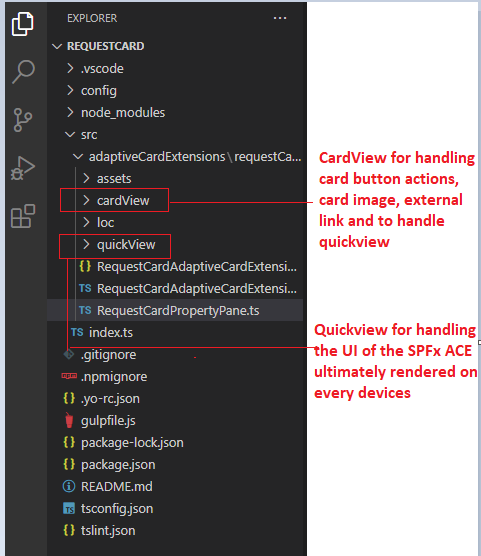Open the TS RequestCardAdaptiveCardExtensi... file

pyautogui.click(x=197, y=289)
